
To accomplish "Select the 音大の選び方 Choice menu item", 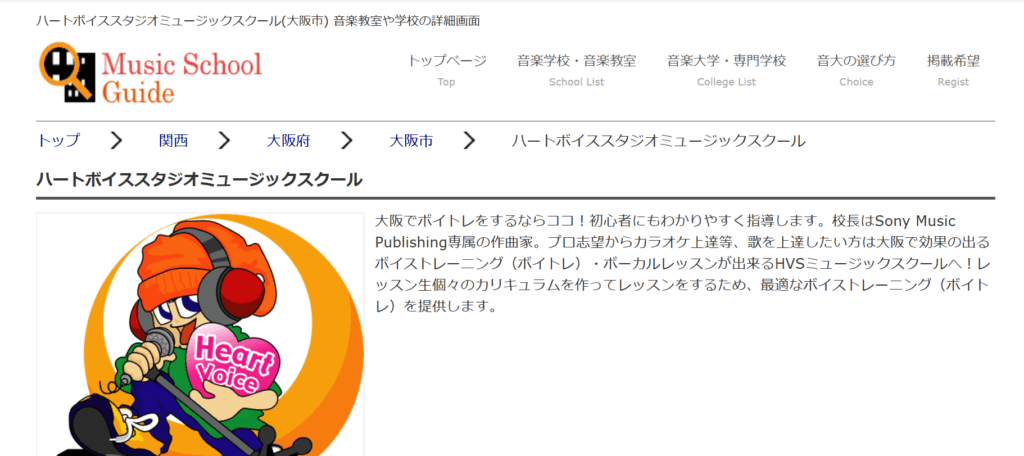I will tap(856, 71).
